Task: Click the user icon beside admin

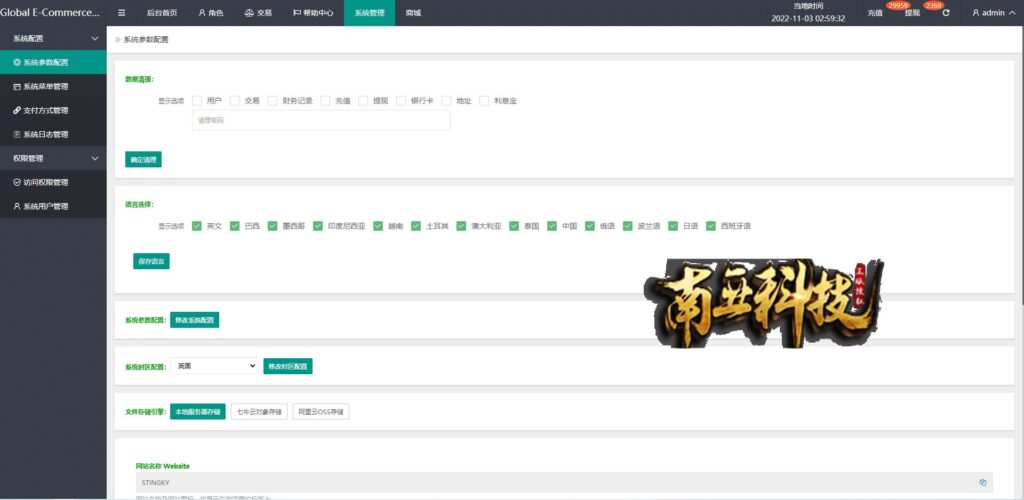Action: click(976, 12)
